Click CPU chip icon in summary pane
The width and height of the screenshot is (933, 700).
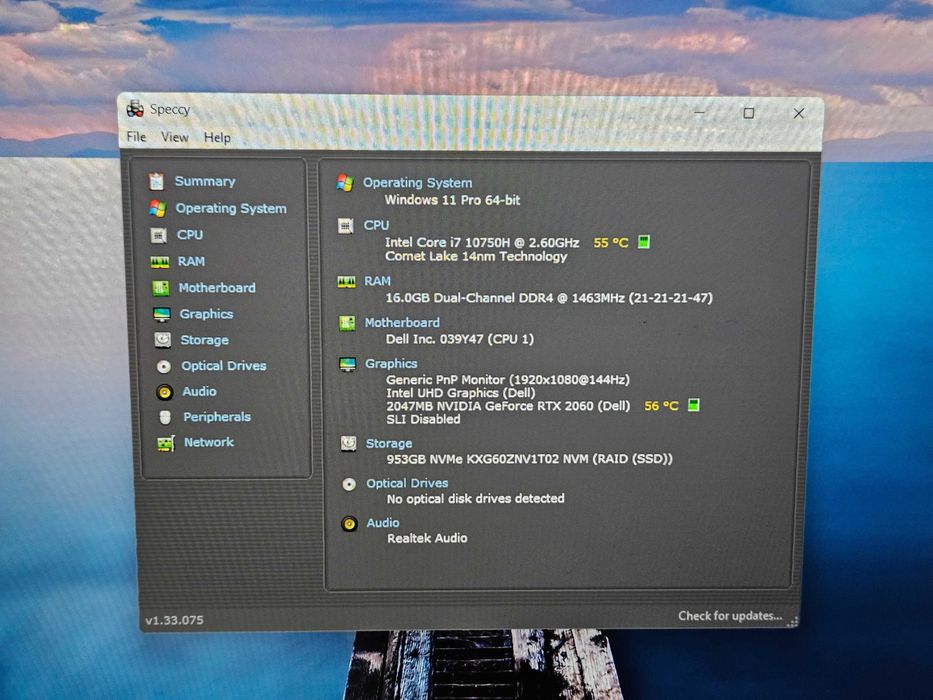tap(345, 226)
